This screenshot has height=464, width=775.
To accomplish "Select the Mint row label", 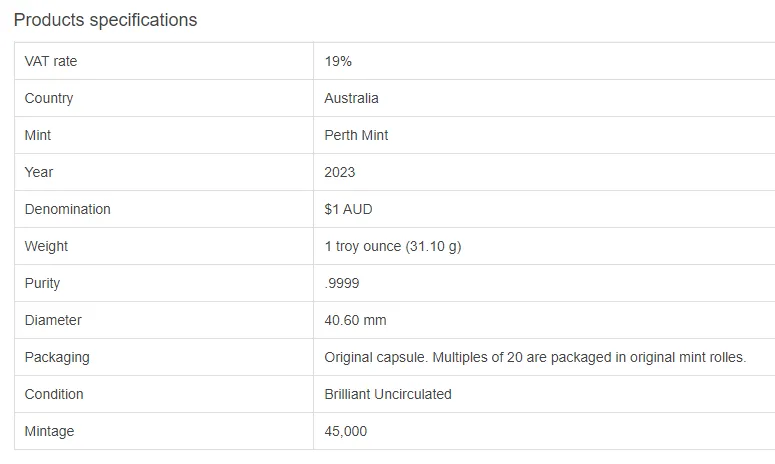I will click(38, 135).
